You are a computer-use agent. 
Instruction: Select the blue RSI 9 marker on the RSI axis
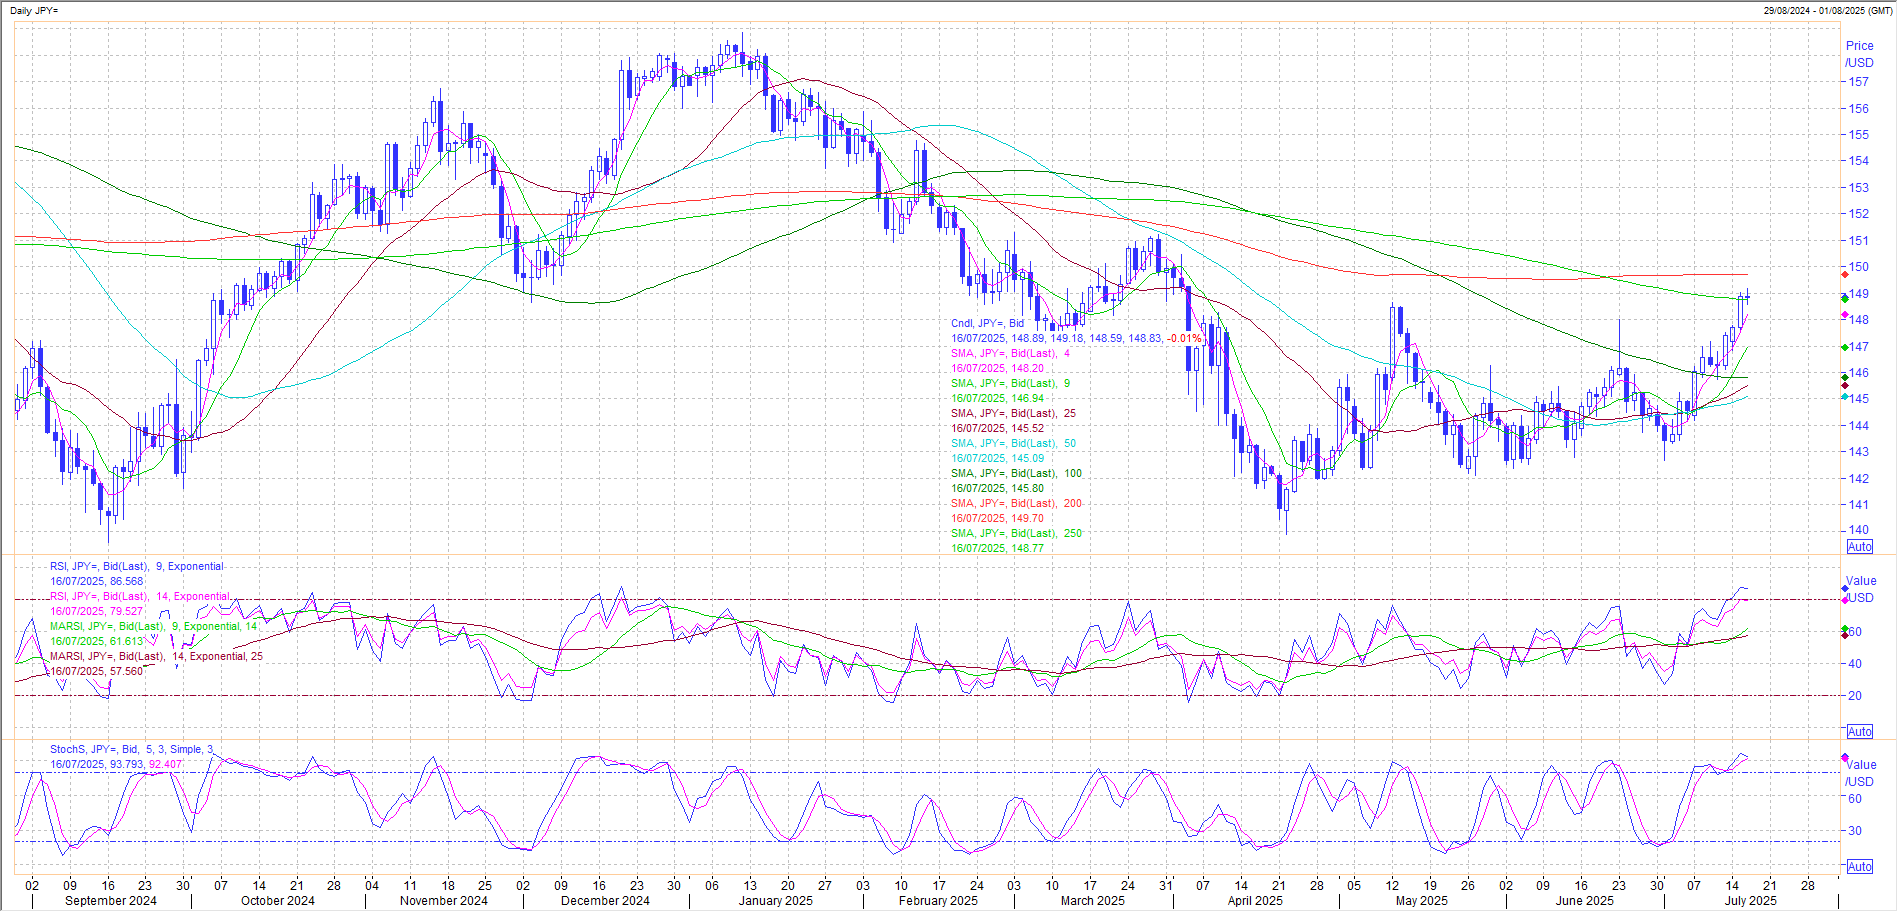[1845, 588]
